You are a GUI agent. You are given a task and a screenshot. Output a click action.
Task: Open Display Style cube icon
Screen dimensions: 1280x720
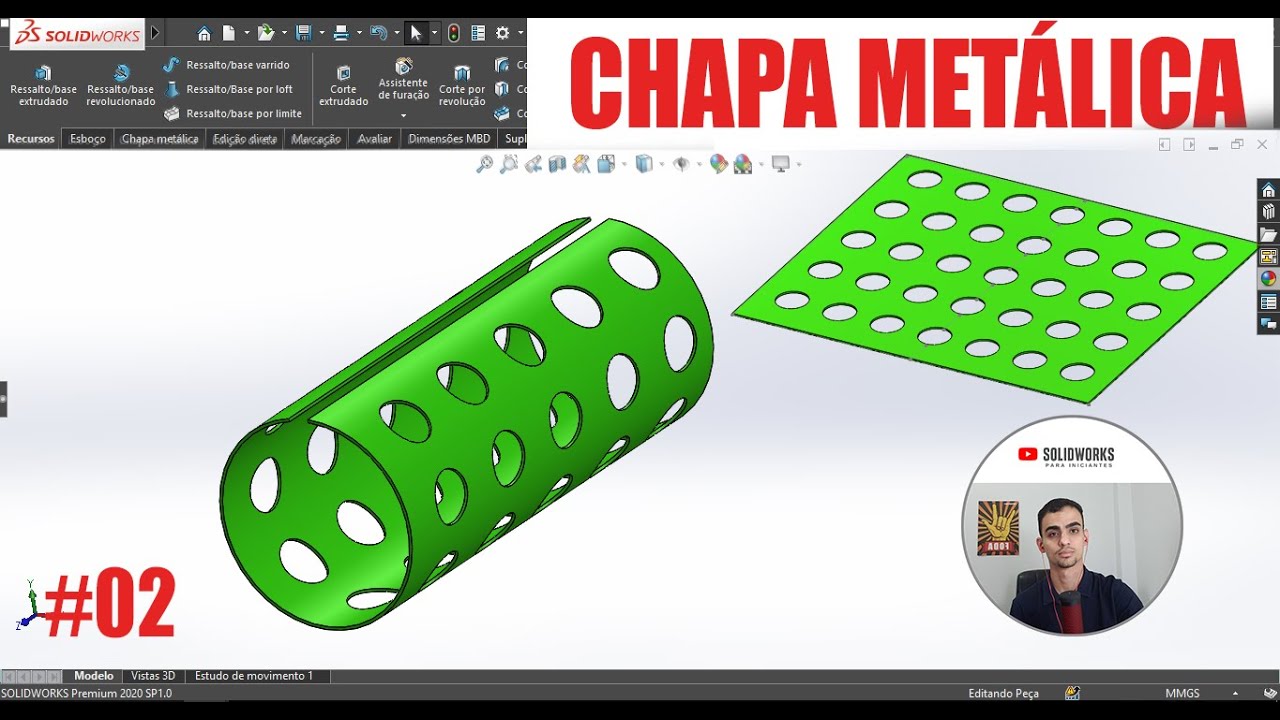point(644,164)
